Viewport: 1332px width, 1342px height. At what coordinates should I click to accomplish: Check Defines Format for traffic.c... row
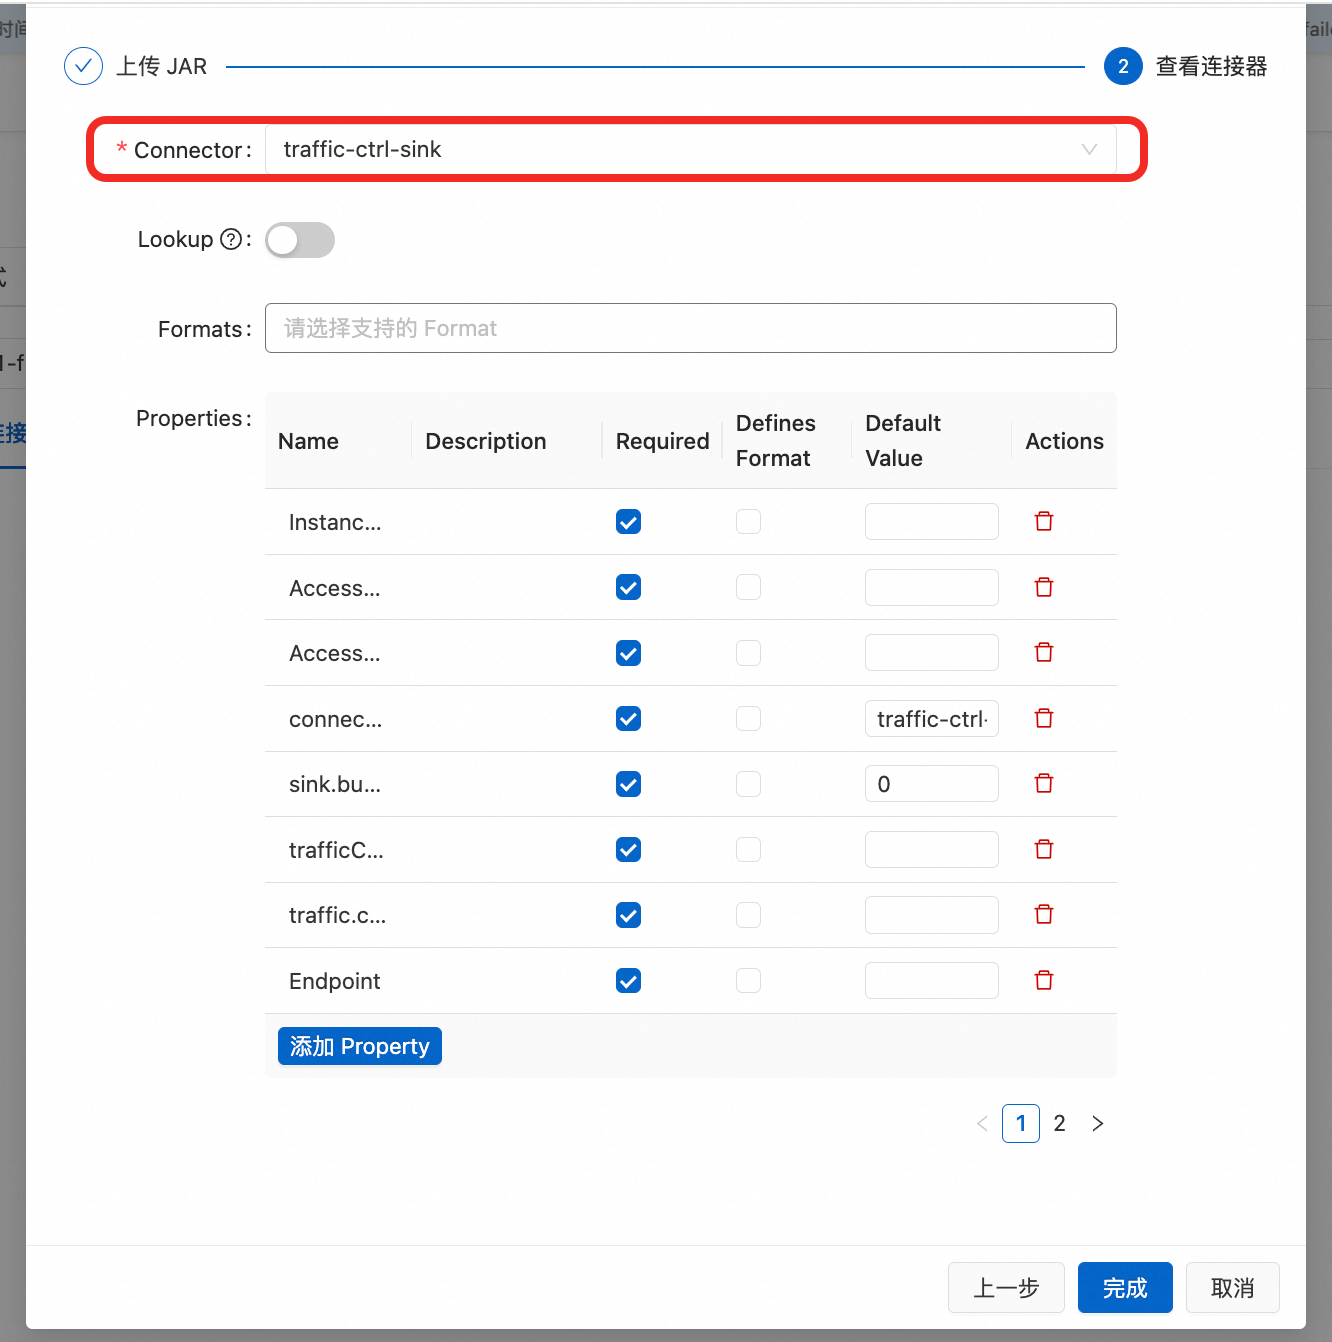click(x=748, y=915)
